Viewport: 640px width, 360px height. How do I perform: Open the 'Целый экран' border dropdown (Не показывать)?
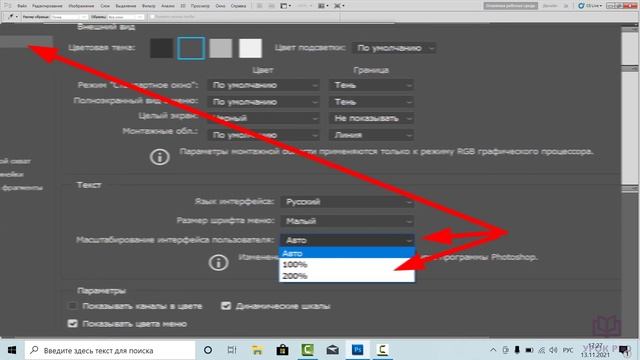click(x=371, y=118)
